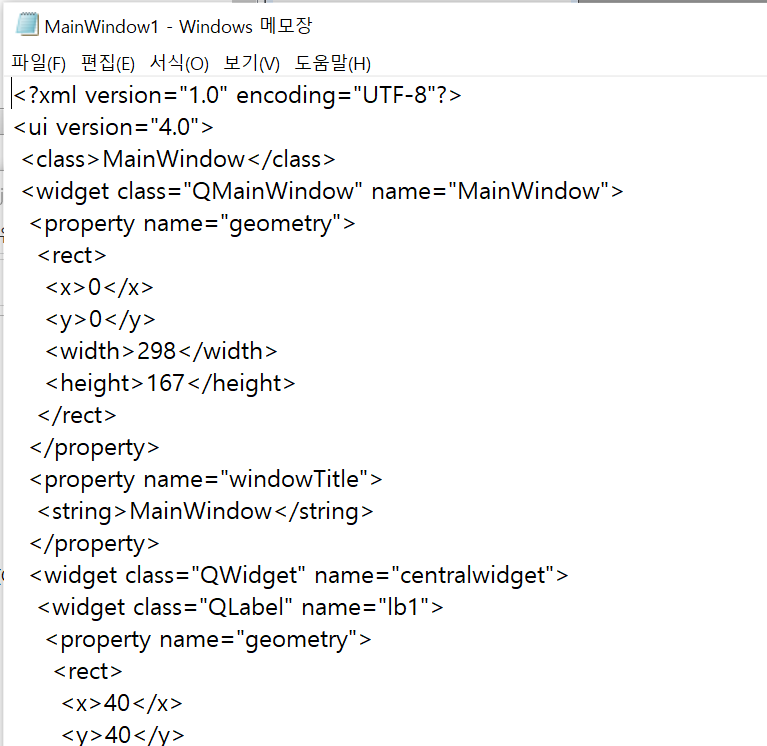Screen dimensions: 767x746
Task: Click the <y>40</y> line
Action: pyautogui.click(x=123, y=735)
